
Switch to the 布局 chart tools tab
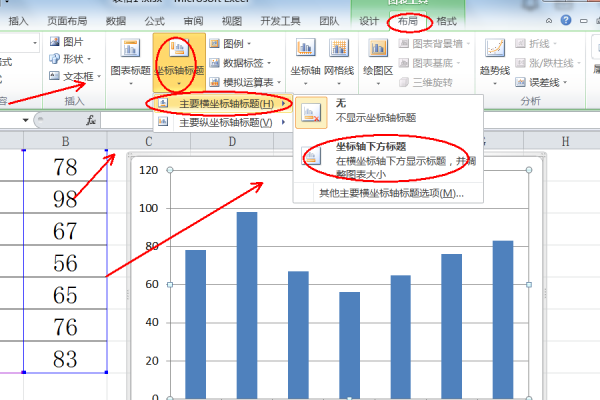[408, 21]
